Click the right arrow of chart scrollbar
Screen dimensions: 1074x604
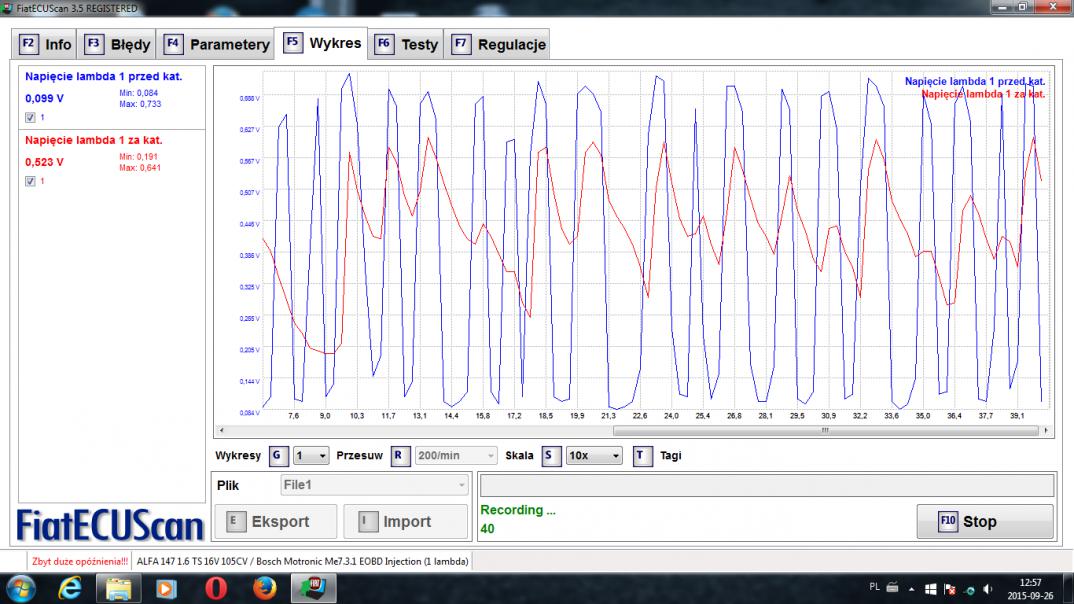pos(1046,431)
